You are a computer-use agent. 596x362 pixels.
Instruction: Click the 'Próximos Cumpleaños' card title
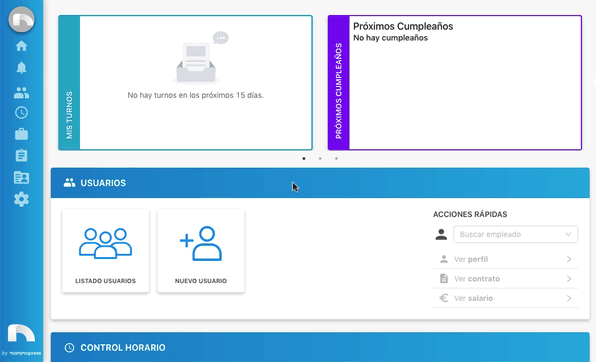(403, 26)
